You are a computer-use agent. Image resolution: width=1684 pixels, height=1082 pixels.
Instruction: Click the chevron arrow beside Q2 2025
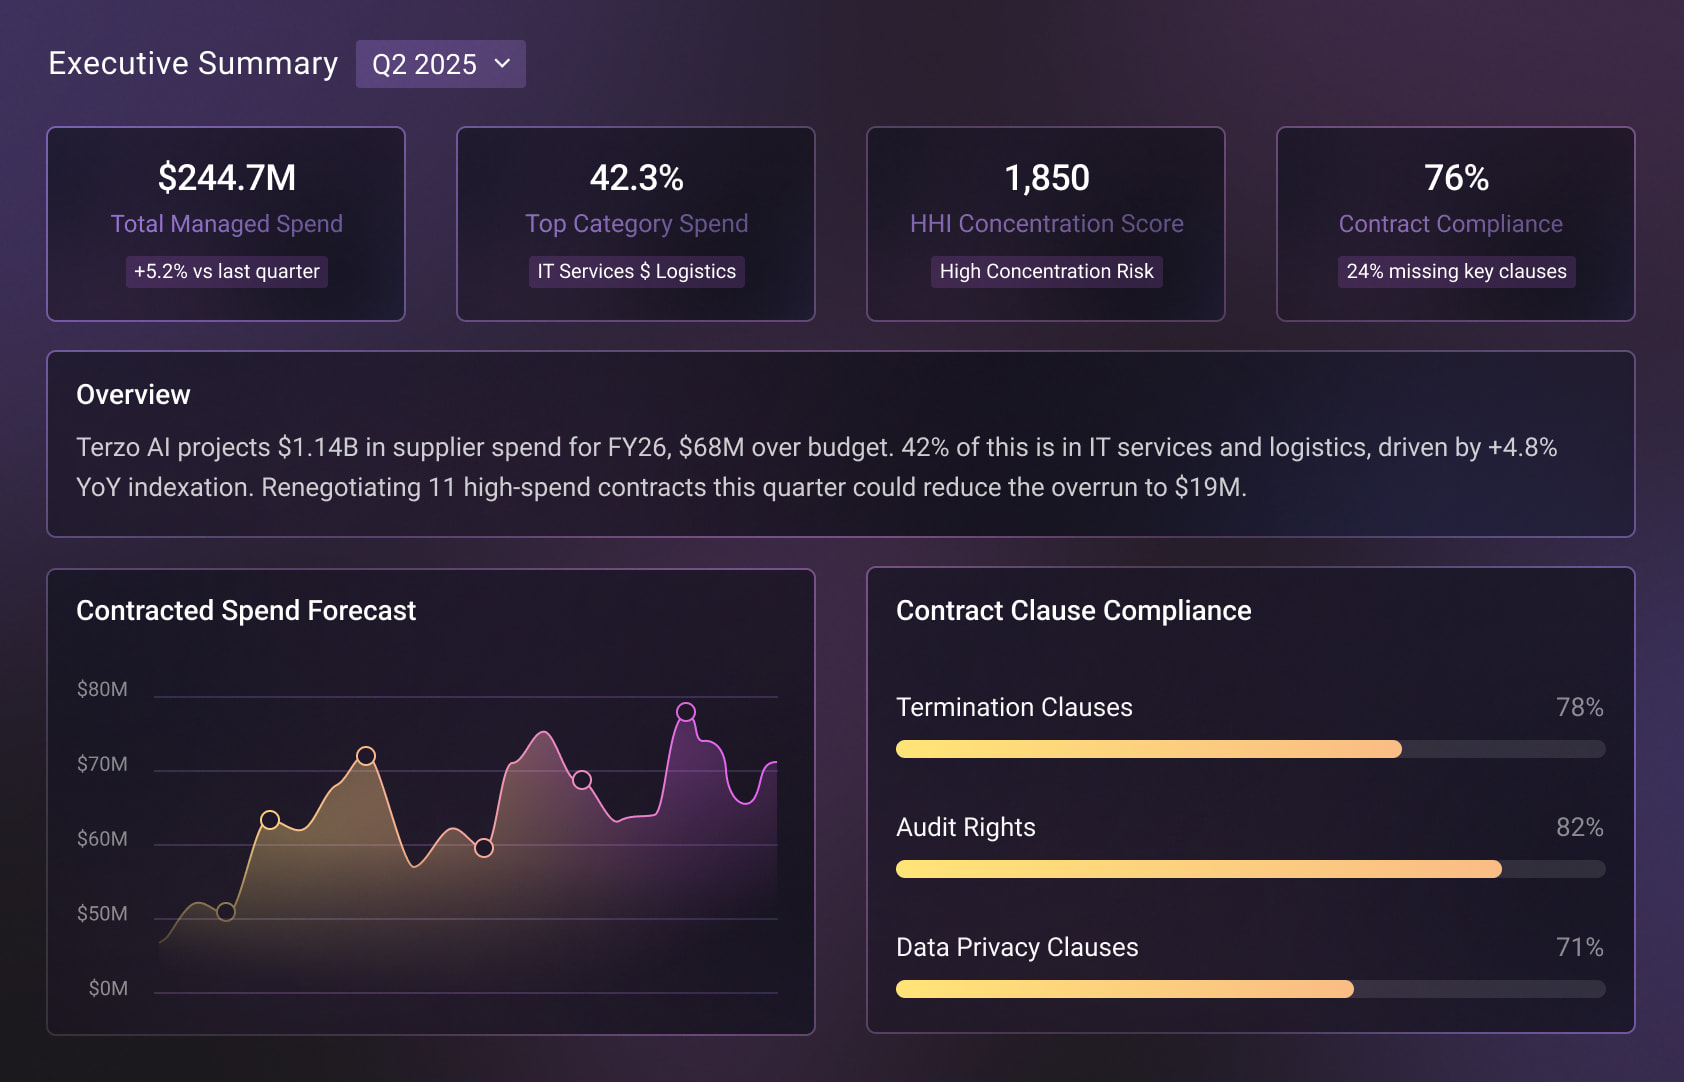tap(503, 64)
